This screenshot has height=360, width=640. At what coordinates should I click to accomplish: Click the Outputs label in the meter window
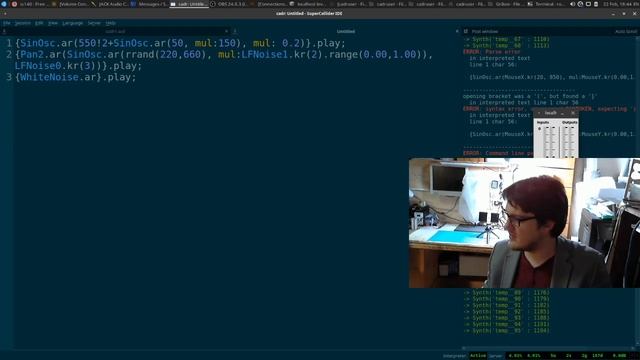(569, 122)
